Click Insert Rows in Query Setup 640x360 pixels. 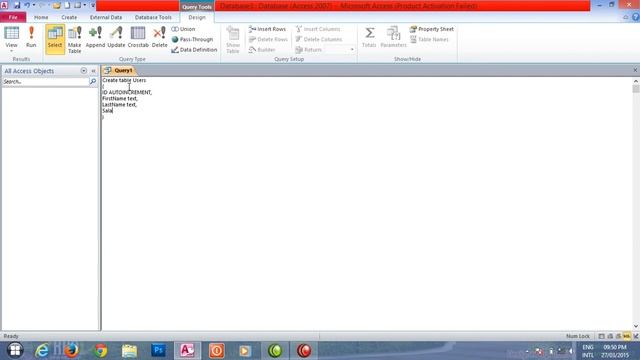pos(267,29)
